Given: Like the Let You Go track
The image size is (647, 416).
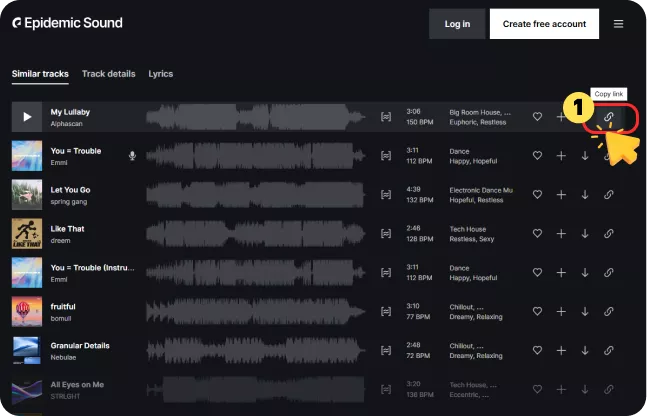Looking at the screenshot, I should coord(537,194).
